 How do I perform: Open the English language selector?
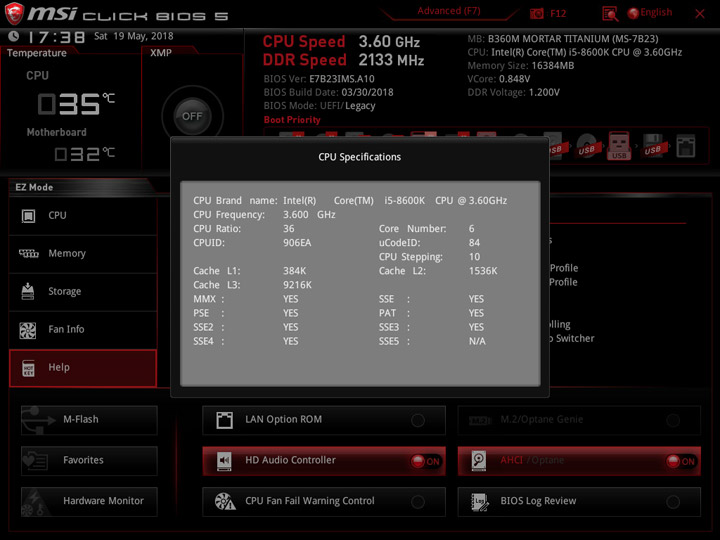[650, 13]
